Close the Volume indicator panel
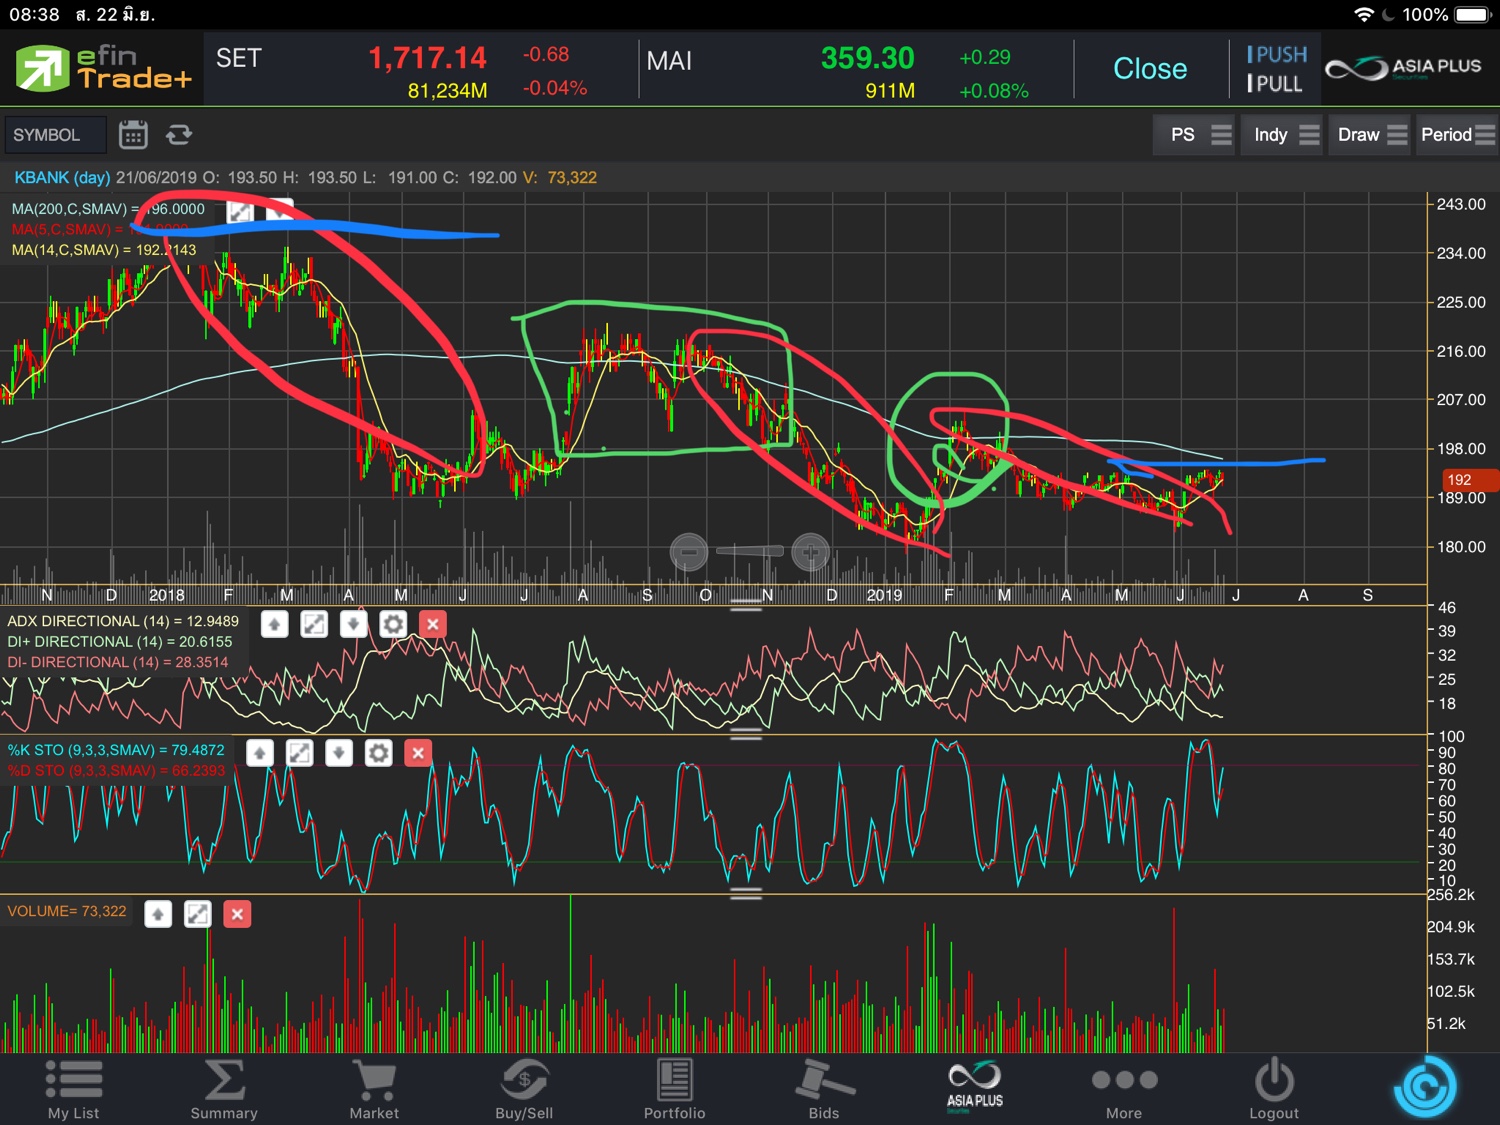The width and height of the screenshot is (1500, 1125). 237,914
